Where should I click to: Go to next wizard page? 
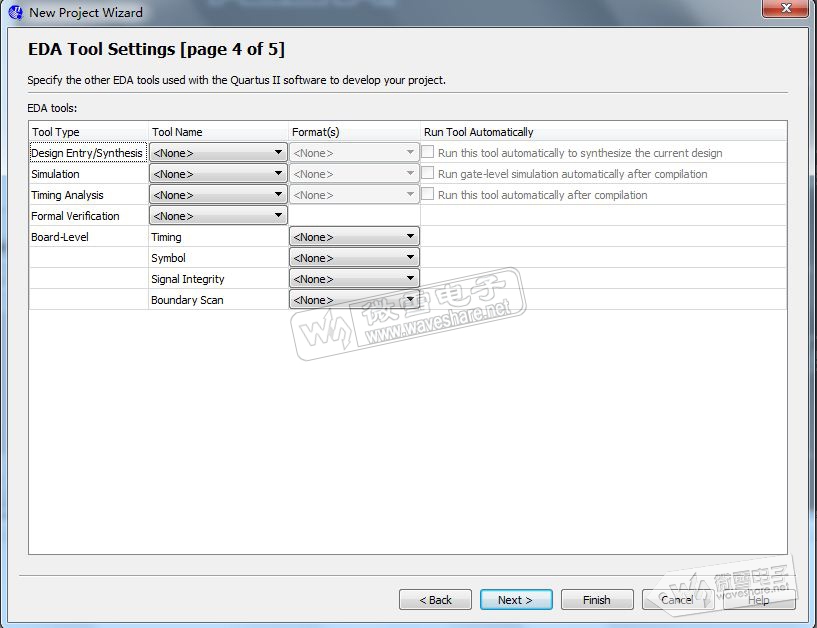click(x=516, y=600)
